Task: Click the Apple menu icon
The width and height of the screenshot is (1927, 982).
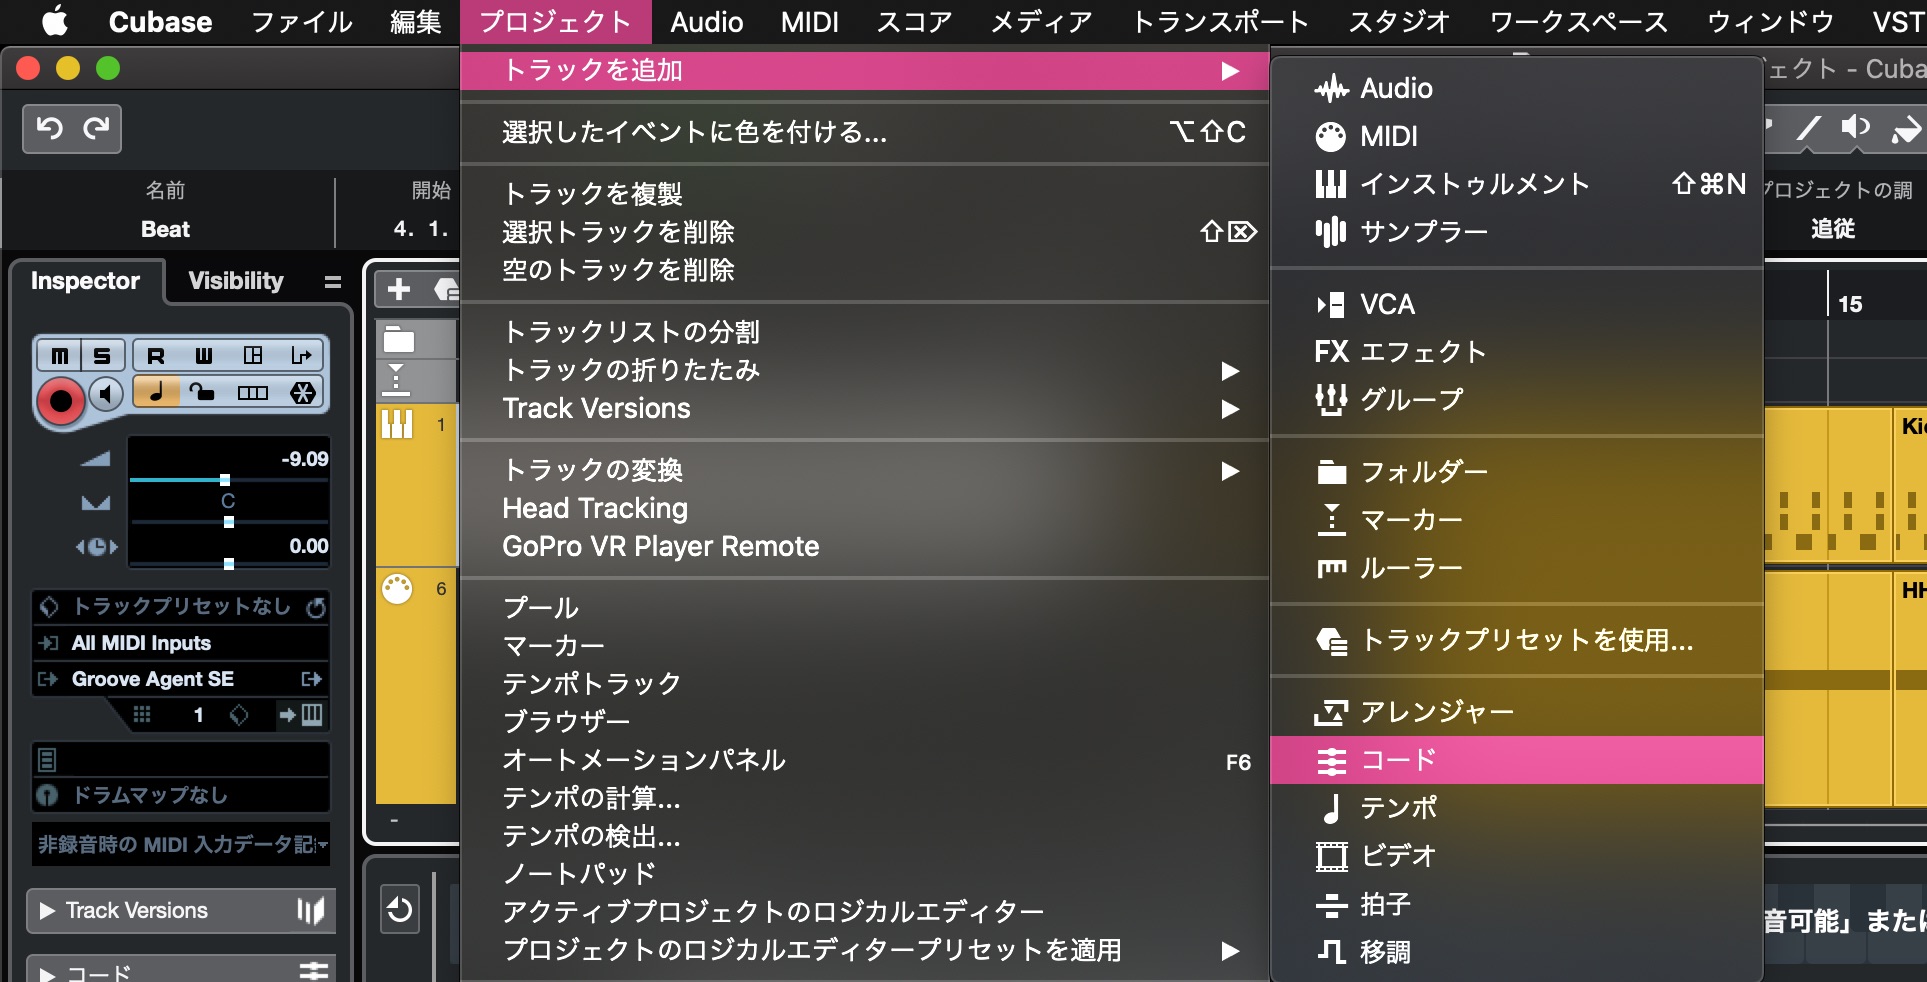Action: tap(55, 21)
